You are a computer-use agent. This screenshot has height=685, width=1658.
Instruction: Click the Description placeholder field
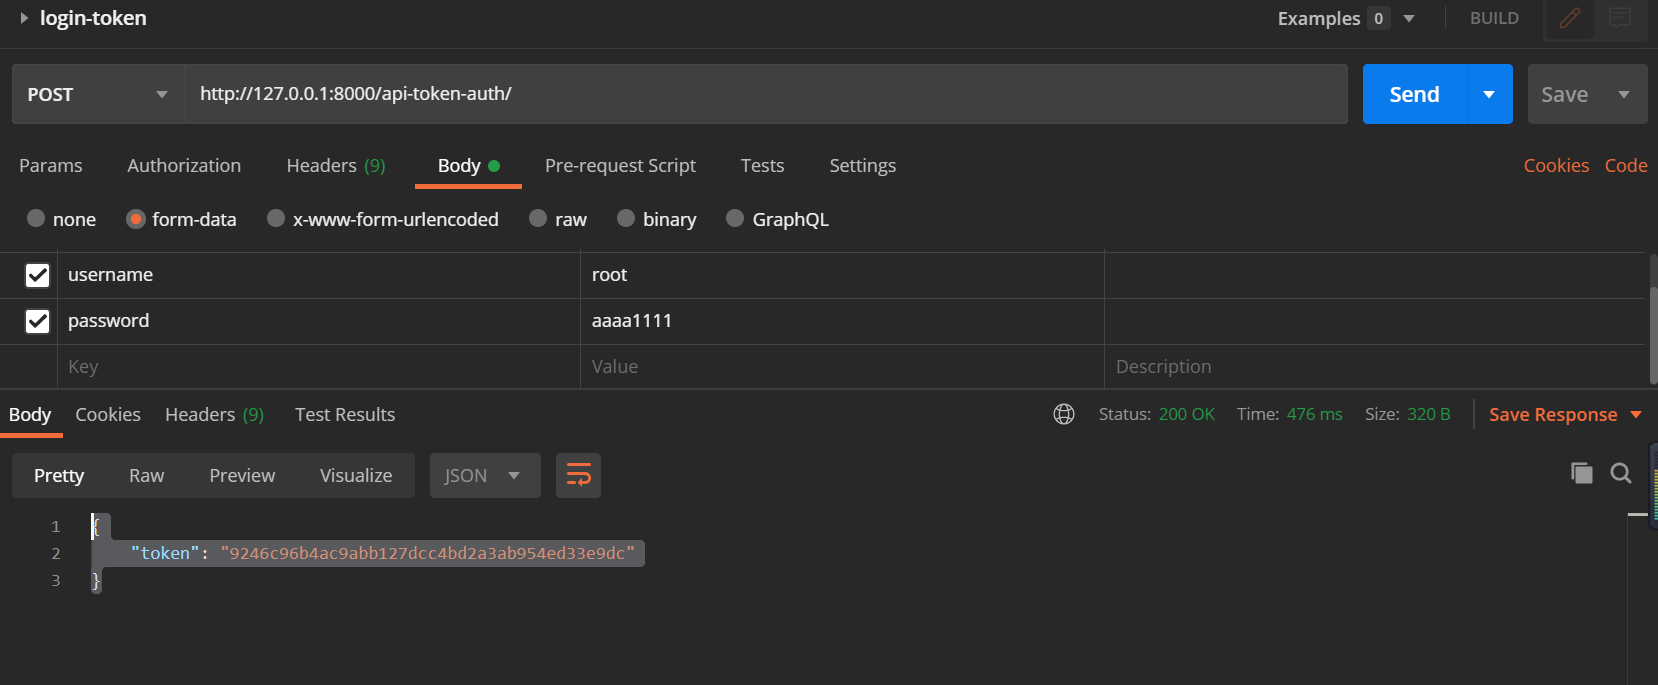[x=1375, y=367]
